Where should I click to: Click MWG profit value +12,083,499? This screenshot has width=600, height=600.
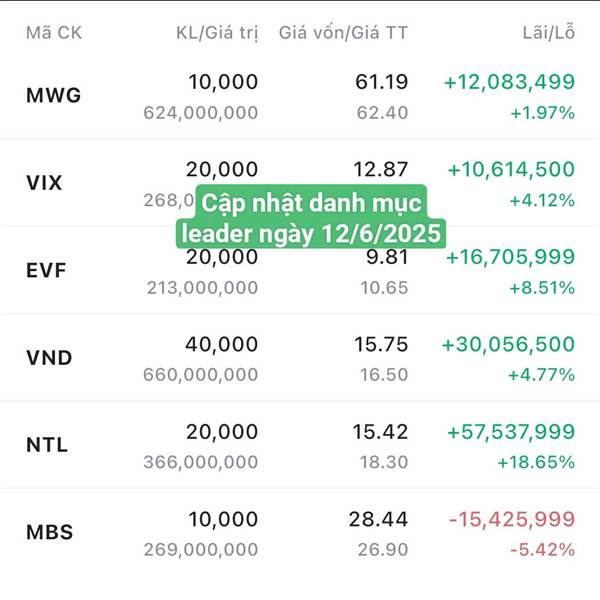507,82
